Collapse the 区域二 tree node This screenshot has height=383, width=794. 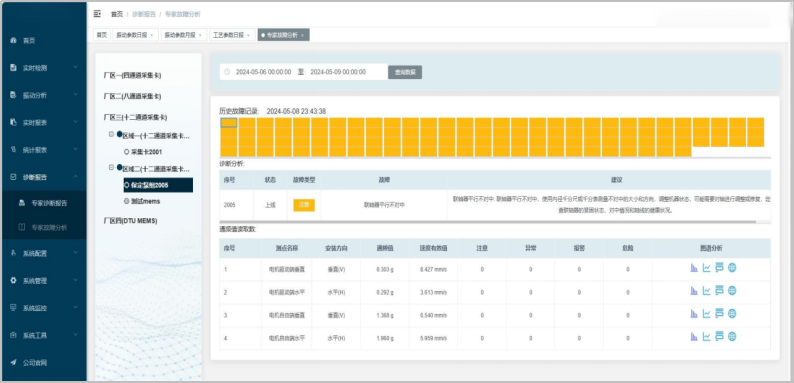point(111,167)
